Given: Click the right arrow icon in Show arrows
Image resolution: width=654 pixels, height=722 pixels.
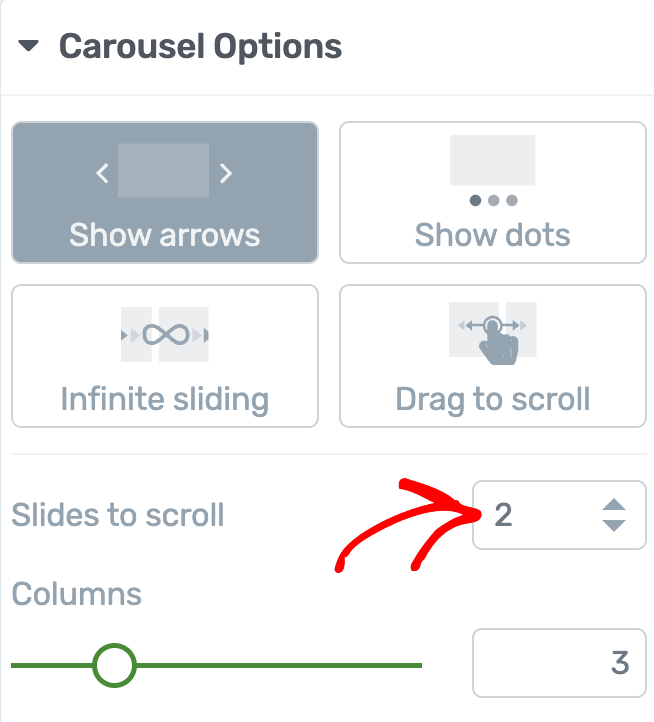Looking at the screenshot, I should tap(226, 173).
